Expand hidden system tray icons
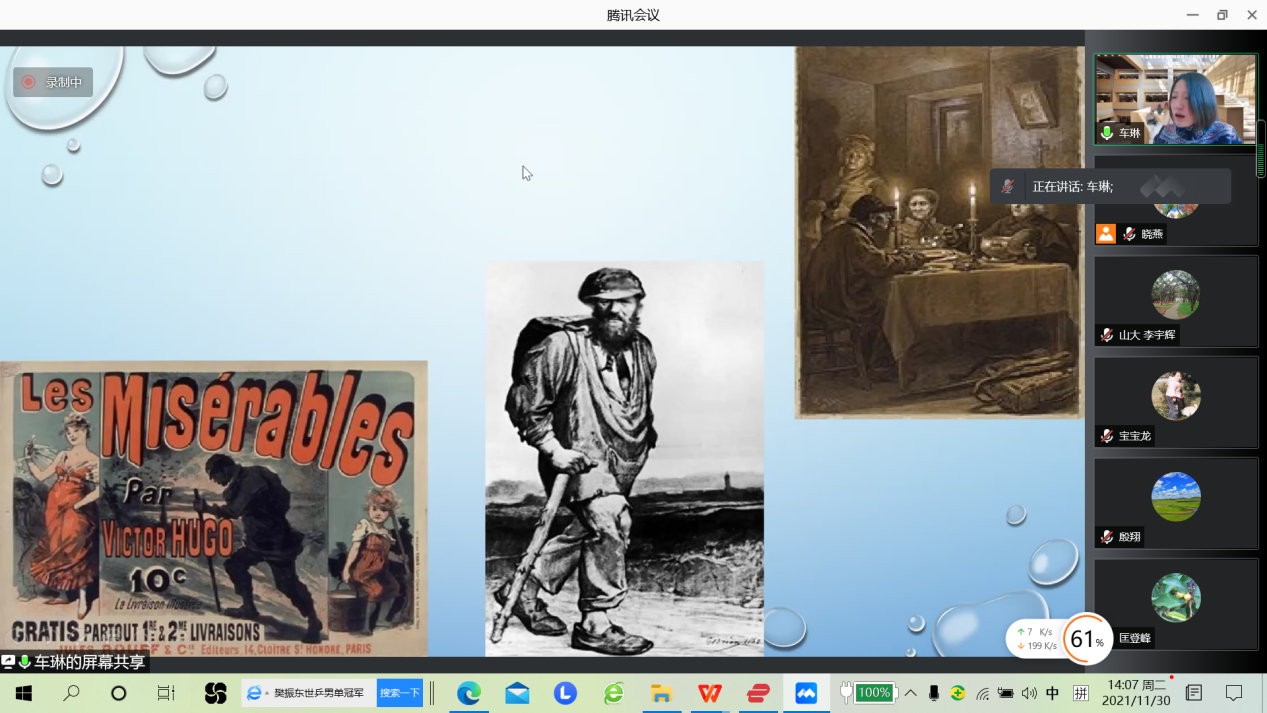The height and width of the screenshot is (713, 1267). (911, 693)
